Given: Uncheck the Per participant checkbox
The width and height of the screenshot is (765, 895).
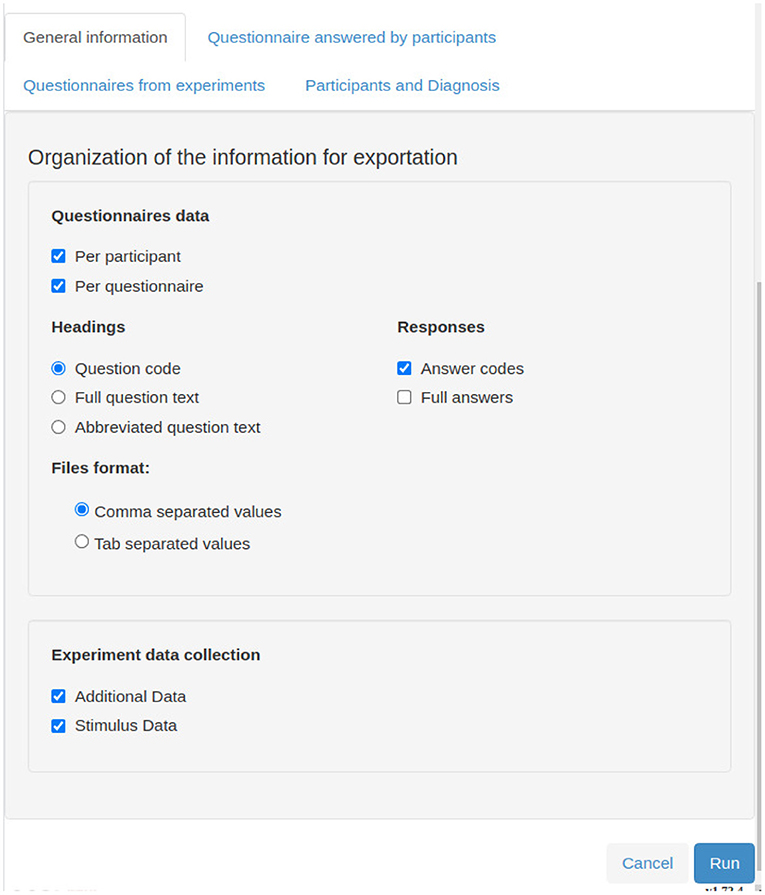Looking at the screenshot, I should click(x=58, y=256).
